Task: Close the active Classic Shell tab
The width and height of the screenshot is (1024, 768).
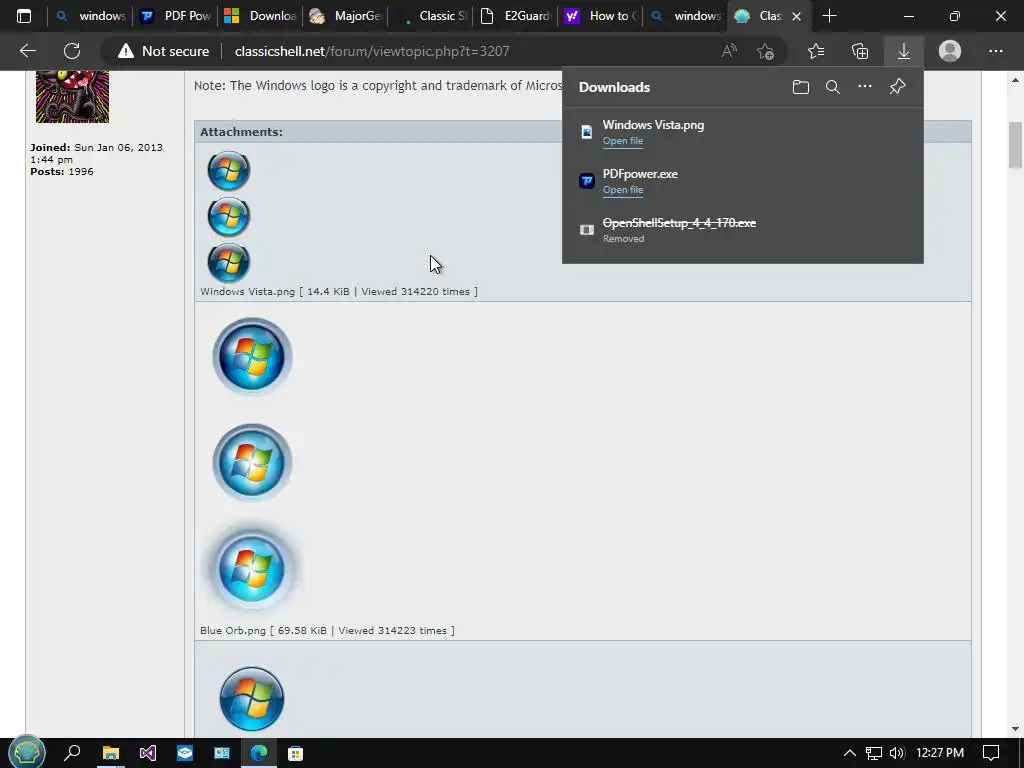Action: tap(796, 16)
